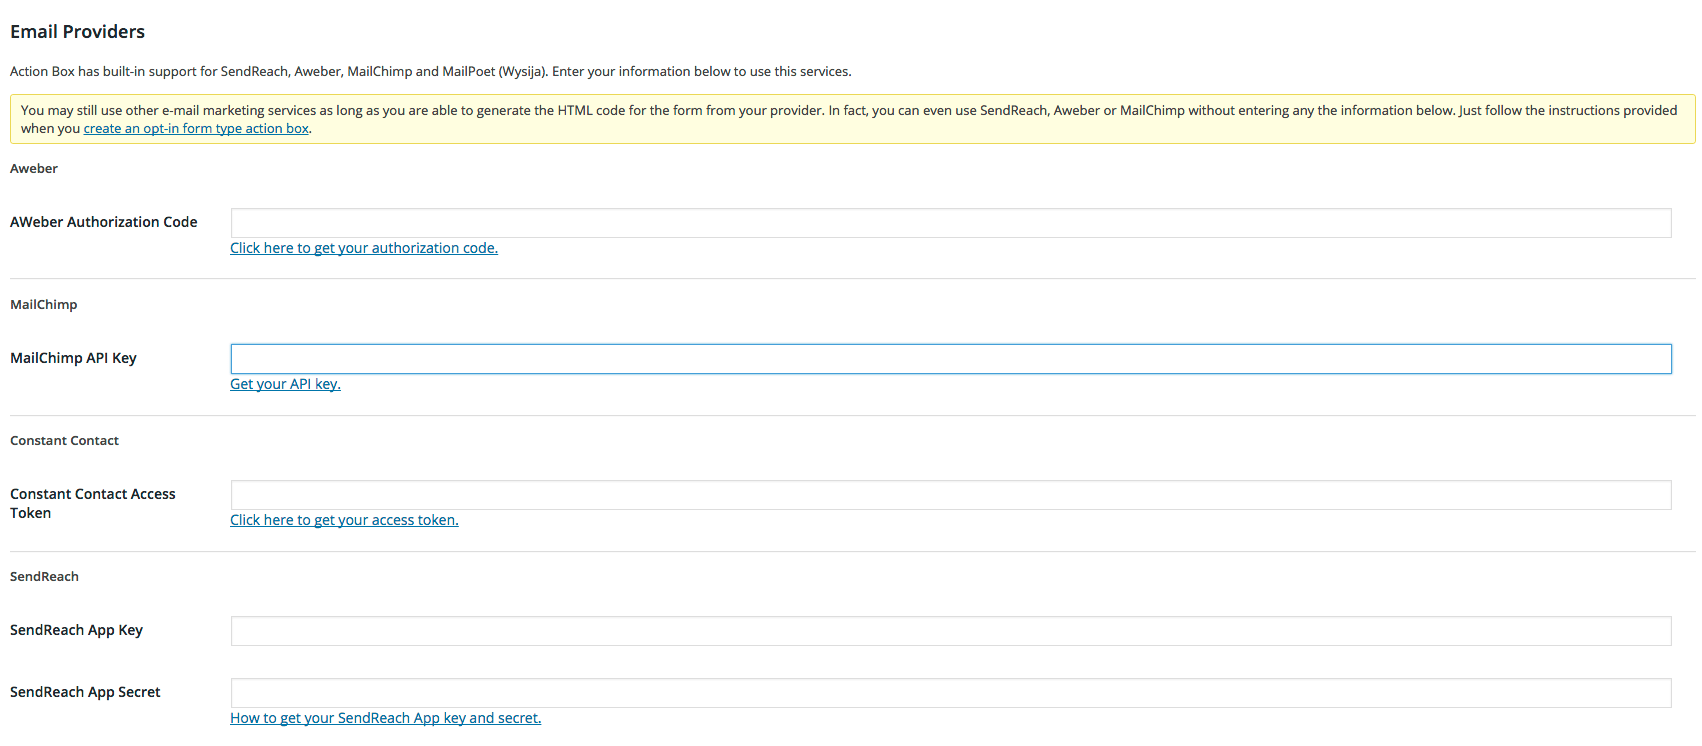Image resolution: width=1702 pixels, height=746 pixels.
Task: Click the 'Action Box has built-in support' description text
Action: [x=430, y=72]
